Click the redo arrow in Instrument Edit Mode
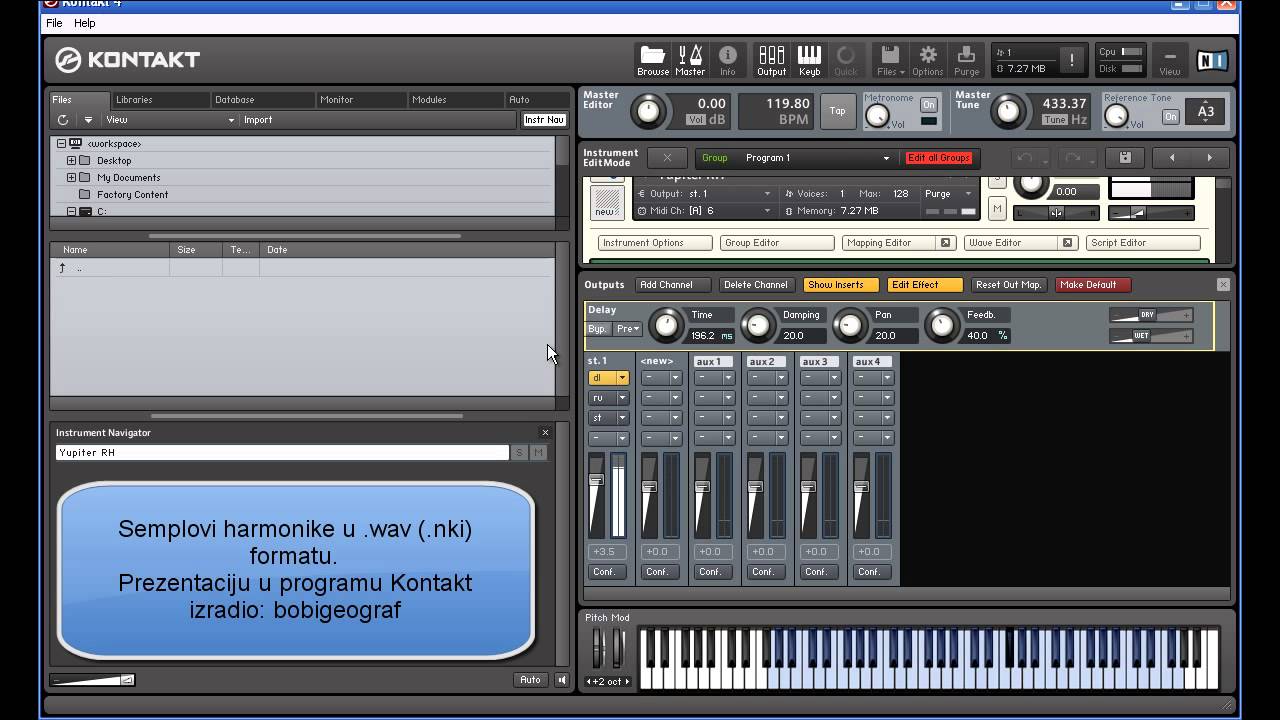The width and height of the screenshot is (1280, 720). tap(1071, 158)
